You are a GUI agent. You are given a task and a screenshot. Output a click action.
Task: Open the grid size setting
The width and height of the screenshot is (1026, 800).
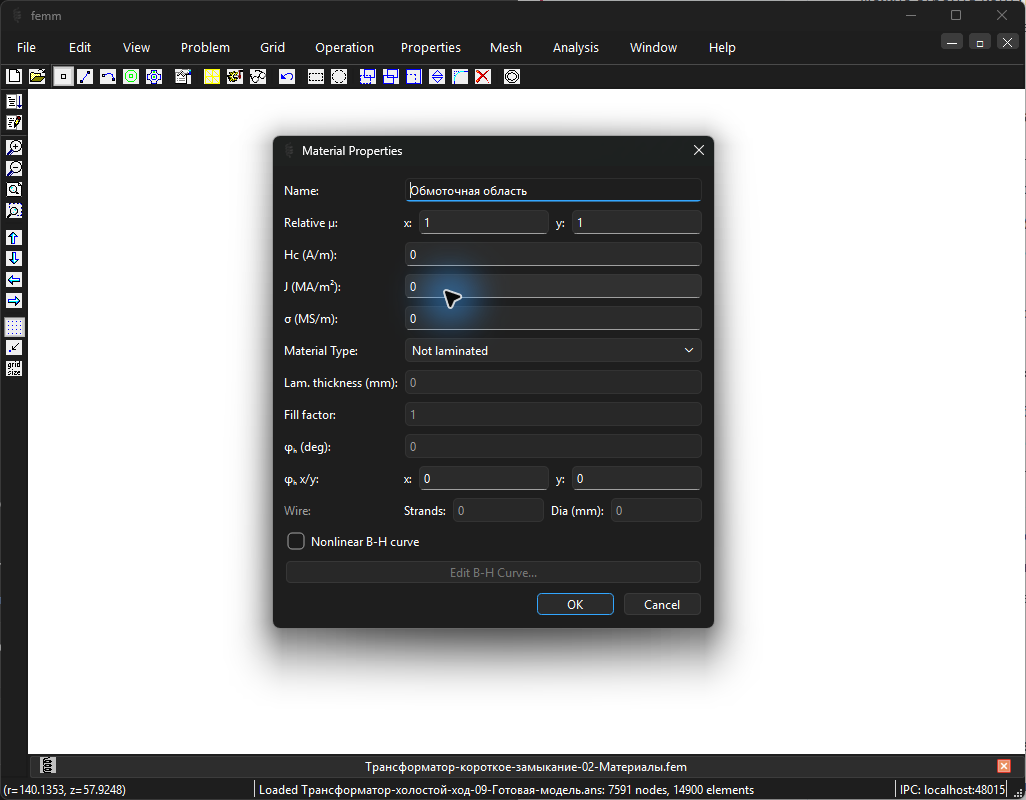point(14,368)
